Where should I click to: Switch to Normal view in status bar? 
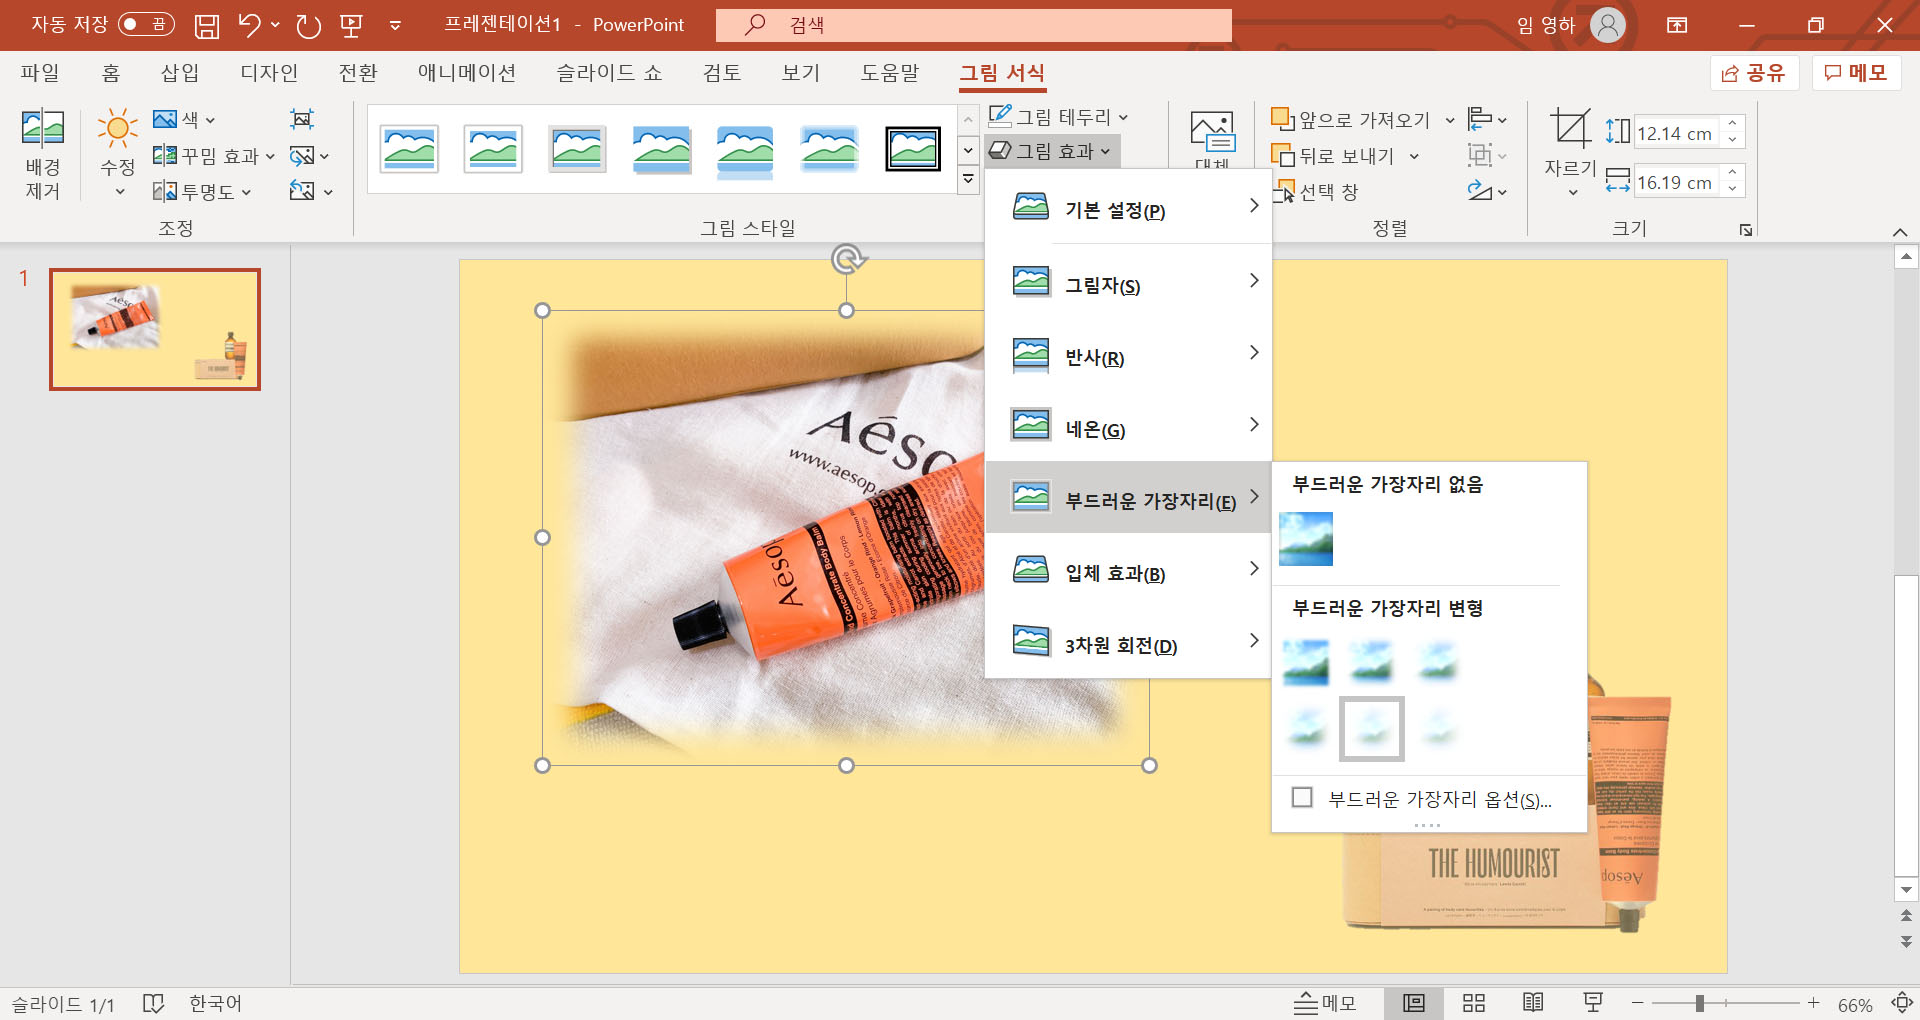pyautogui.click(x=1413, y=1003)
